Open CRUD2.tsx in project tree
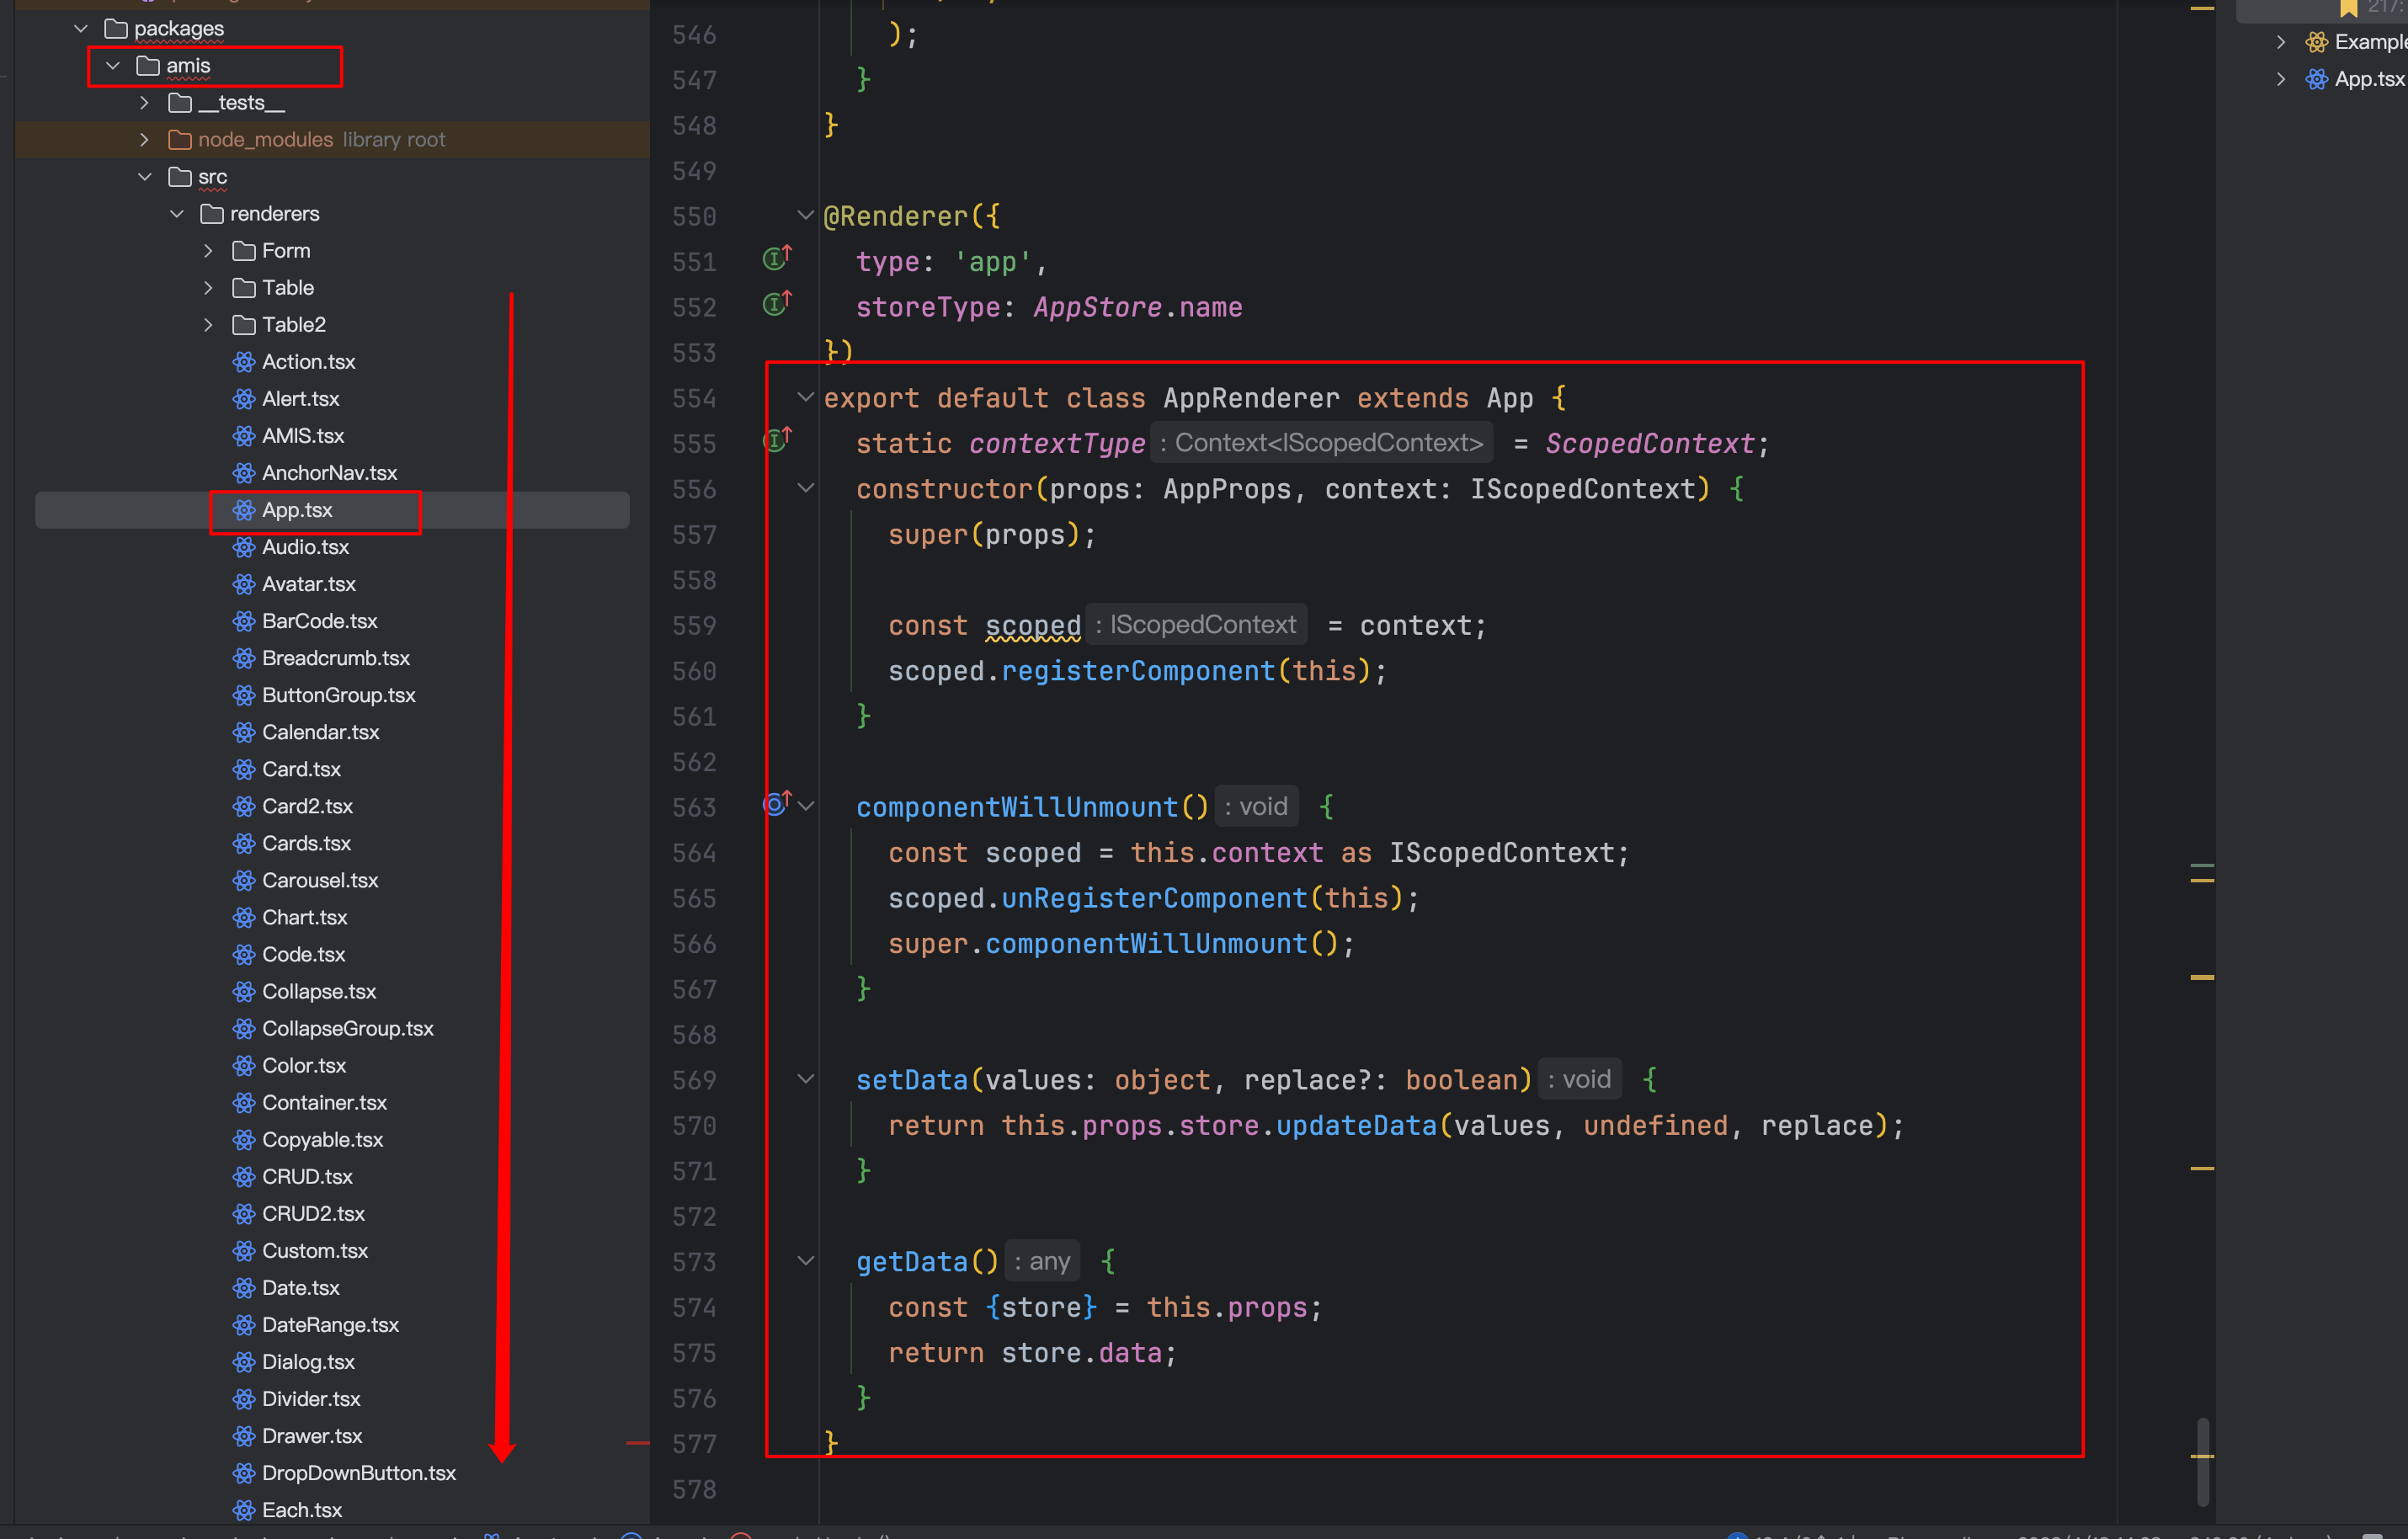 click(x=314, y=1214)
